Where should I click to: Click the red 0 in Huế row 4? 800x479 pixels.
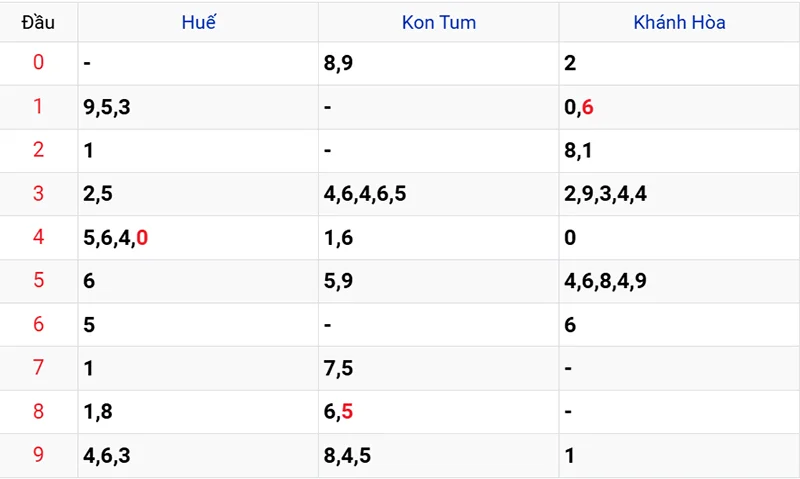tap(142, 237)
